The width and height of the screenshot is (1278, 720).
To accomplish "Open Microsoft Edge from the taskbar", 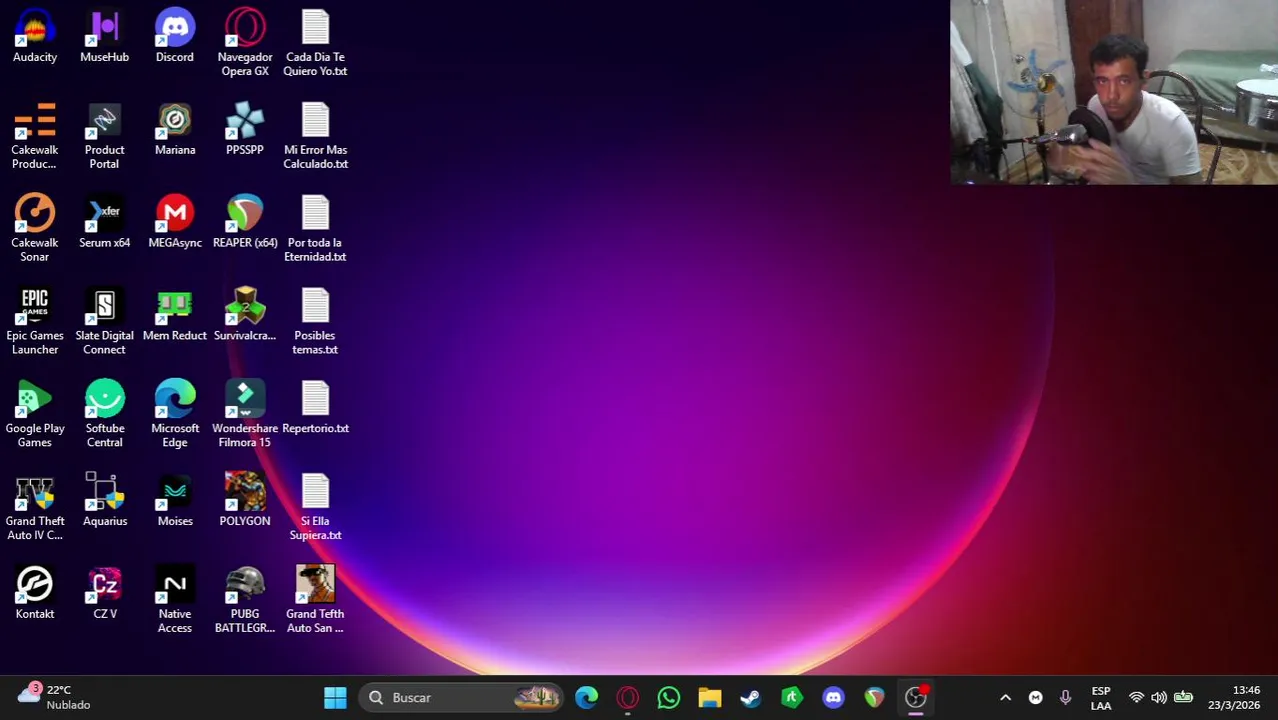I will click(x=587, y=697).
